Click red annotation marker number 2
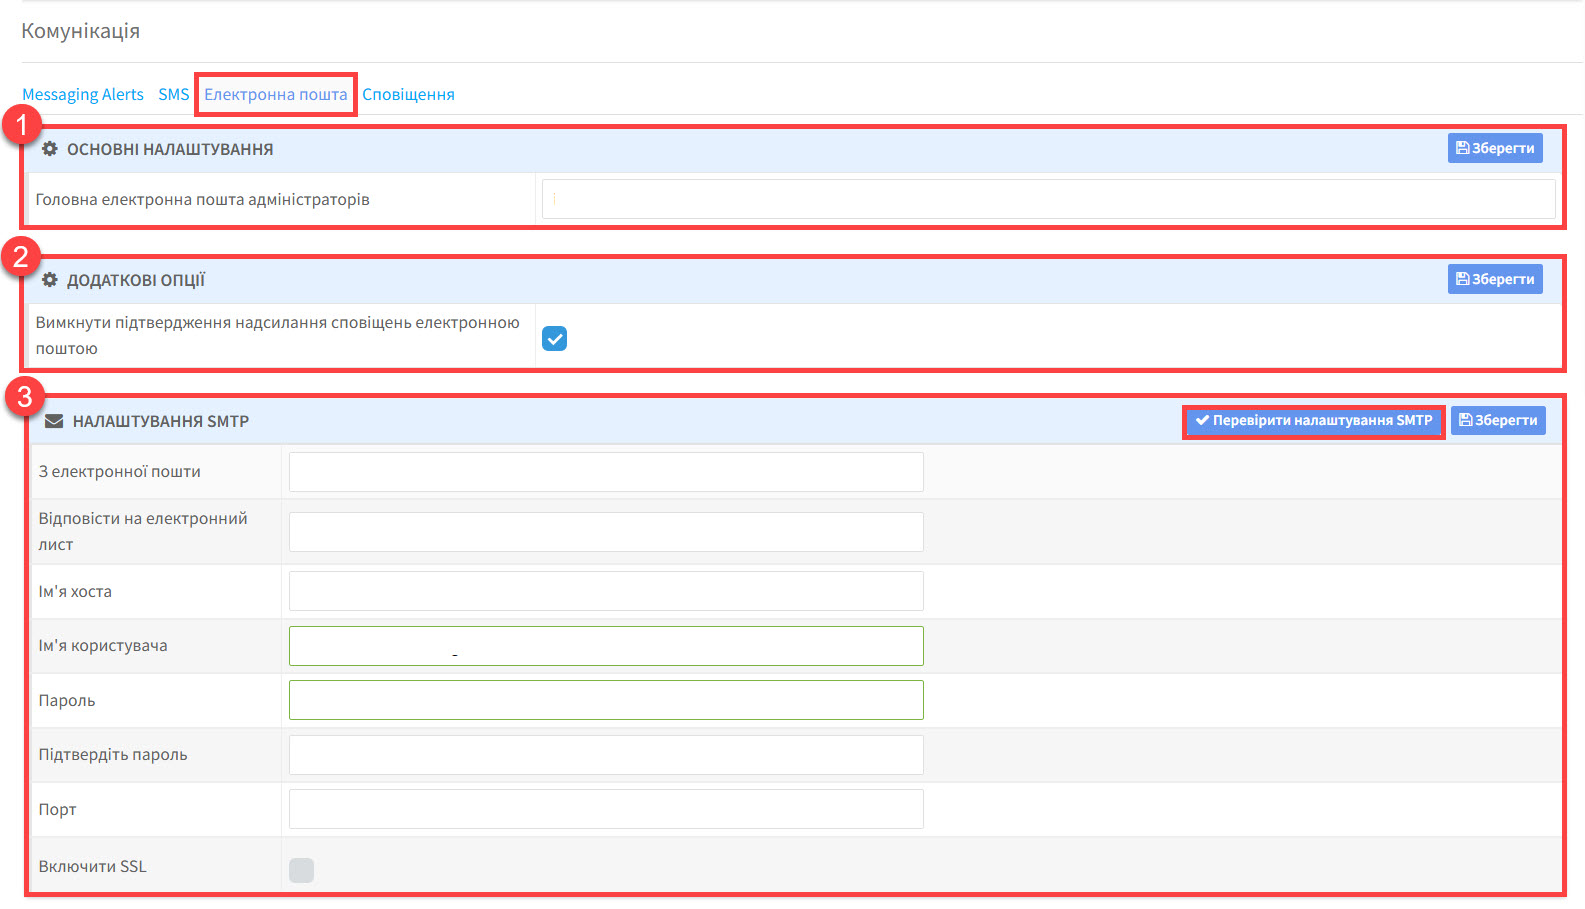Image resolution: width=1585 pixels, height=909 pixels. [x=21, y=256]
